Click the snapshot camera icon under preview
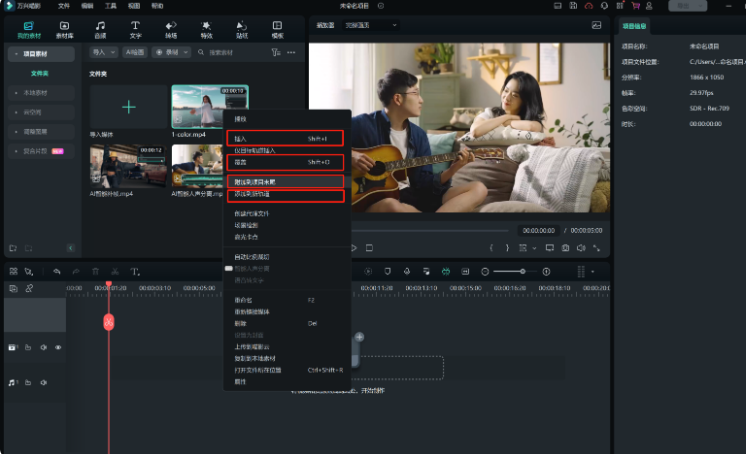This screenshot has width=746, height=454. [565, 247]
